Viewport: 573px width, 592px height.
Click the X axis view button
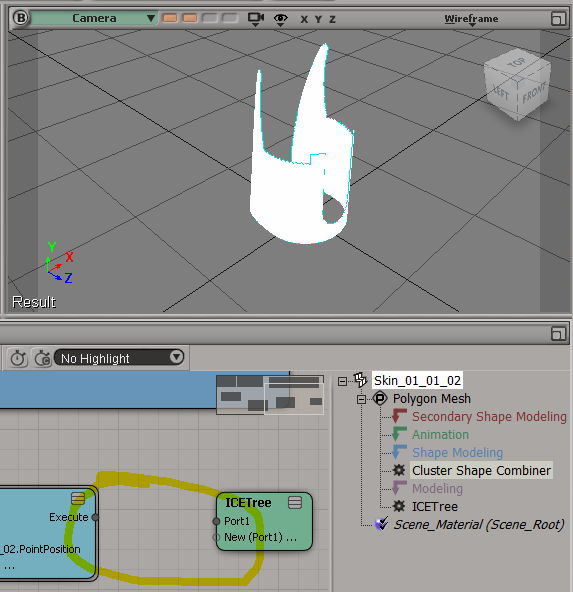[x=304, y=19]
